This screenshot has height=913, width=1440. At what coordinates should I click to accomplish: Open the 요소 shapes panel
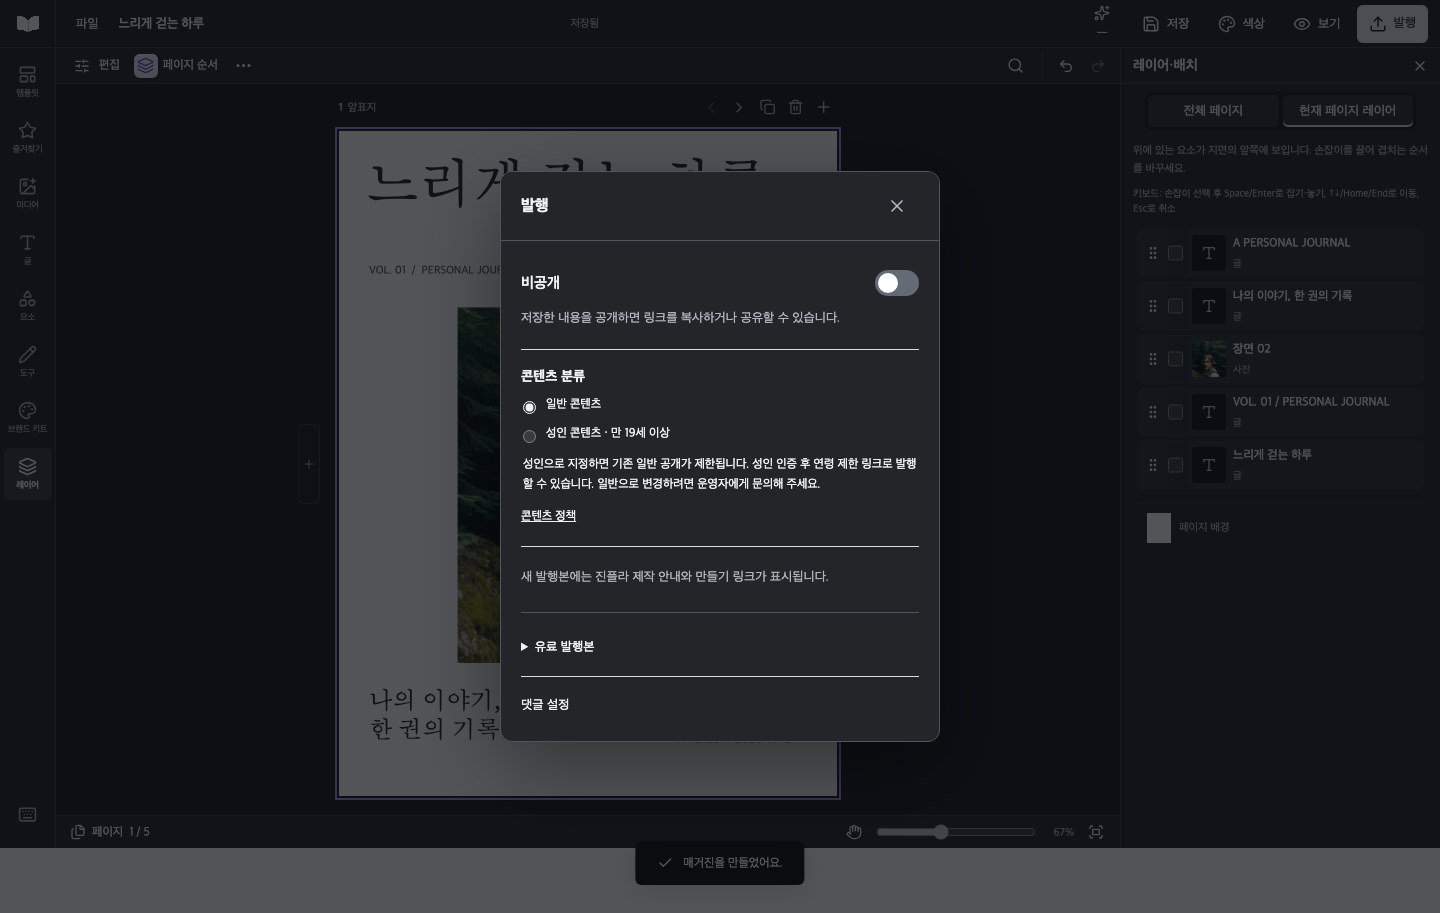[27, 305]
